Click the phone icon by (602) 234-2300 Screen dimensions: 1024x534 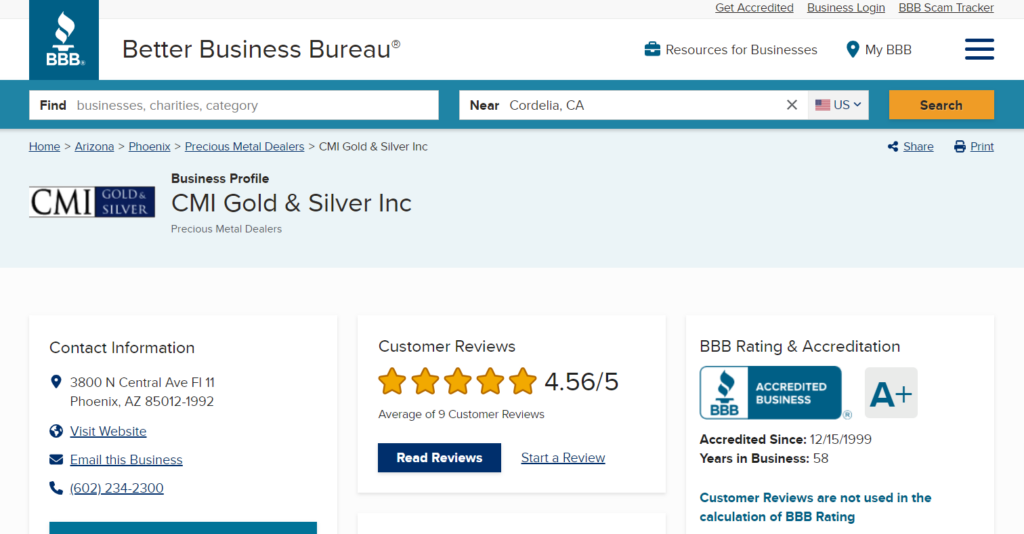(x=56, y=488)
